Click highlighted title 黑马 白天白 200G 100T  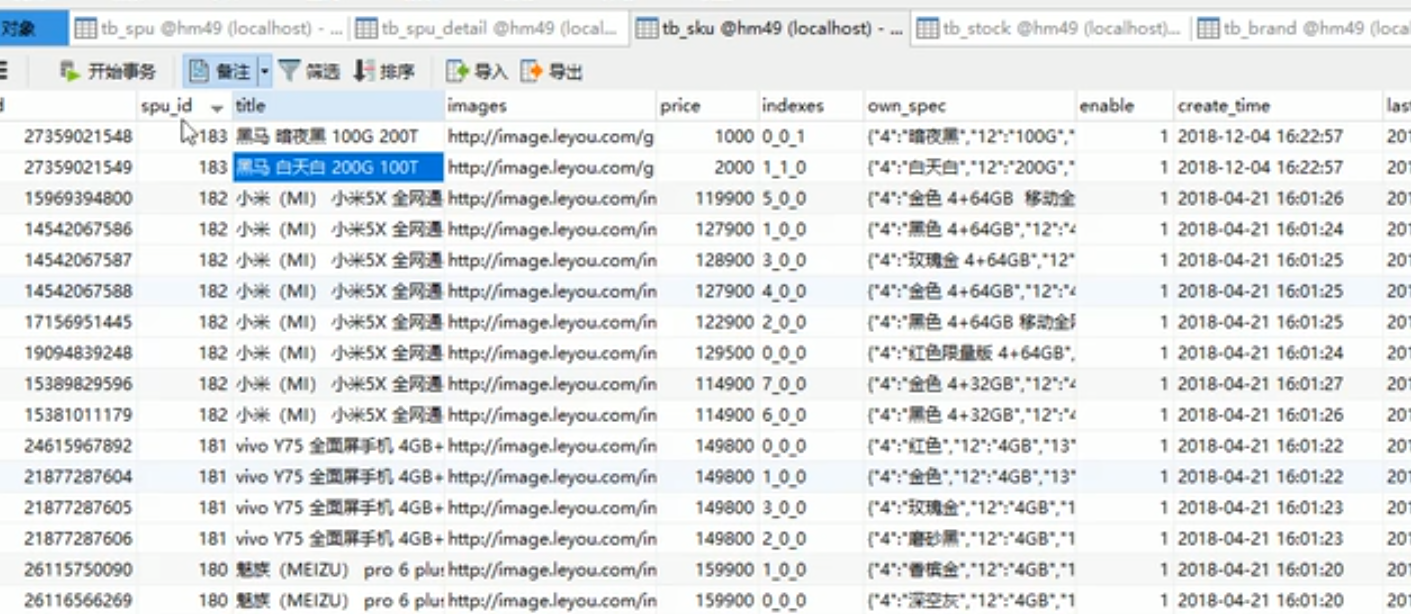coord(338,167)
